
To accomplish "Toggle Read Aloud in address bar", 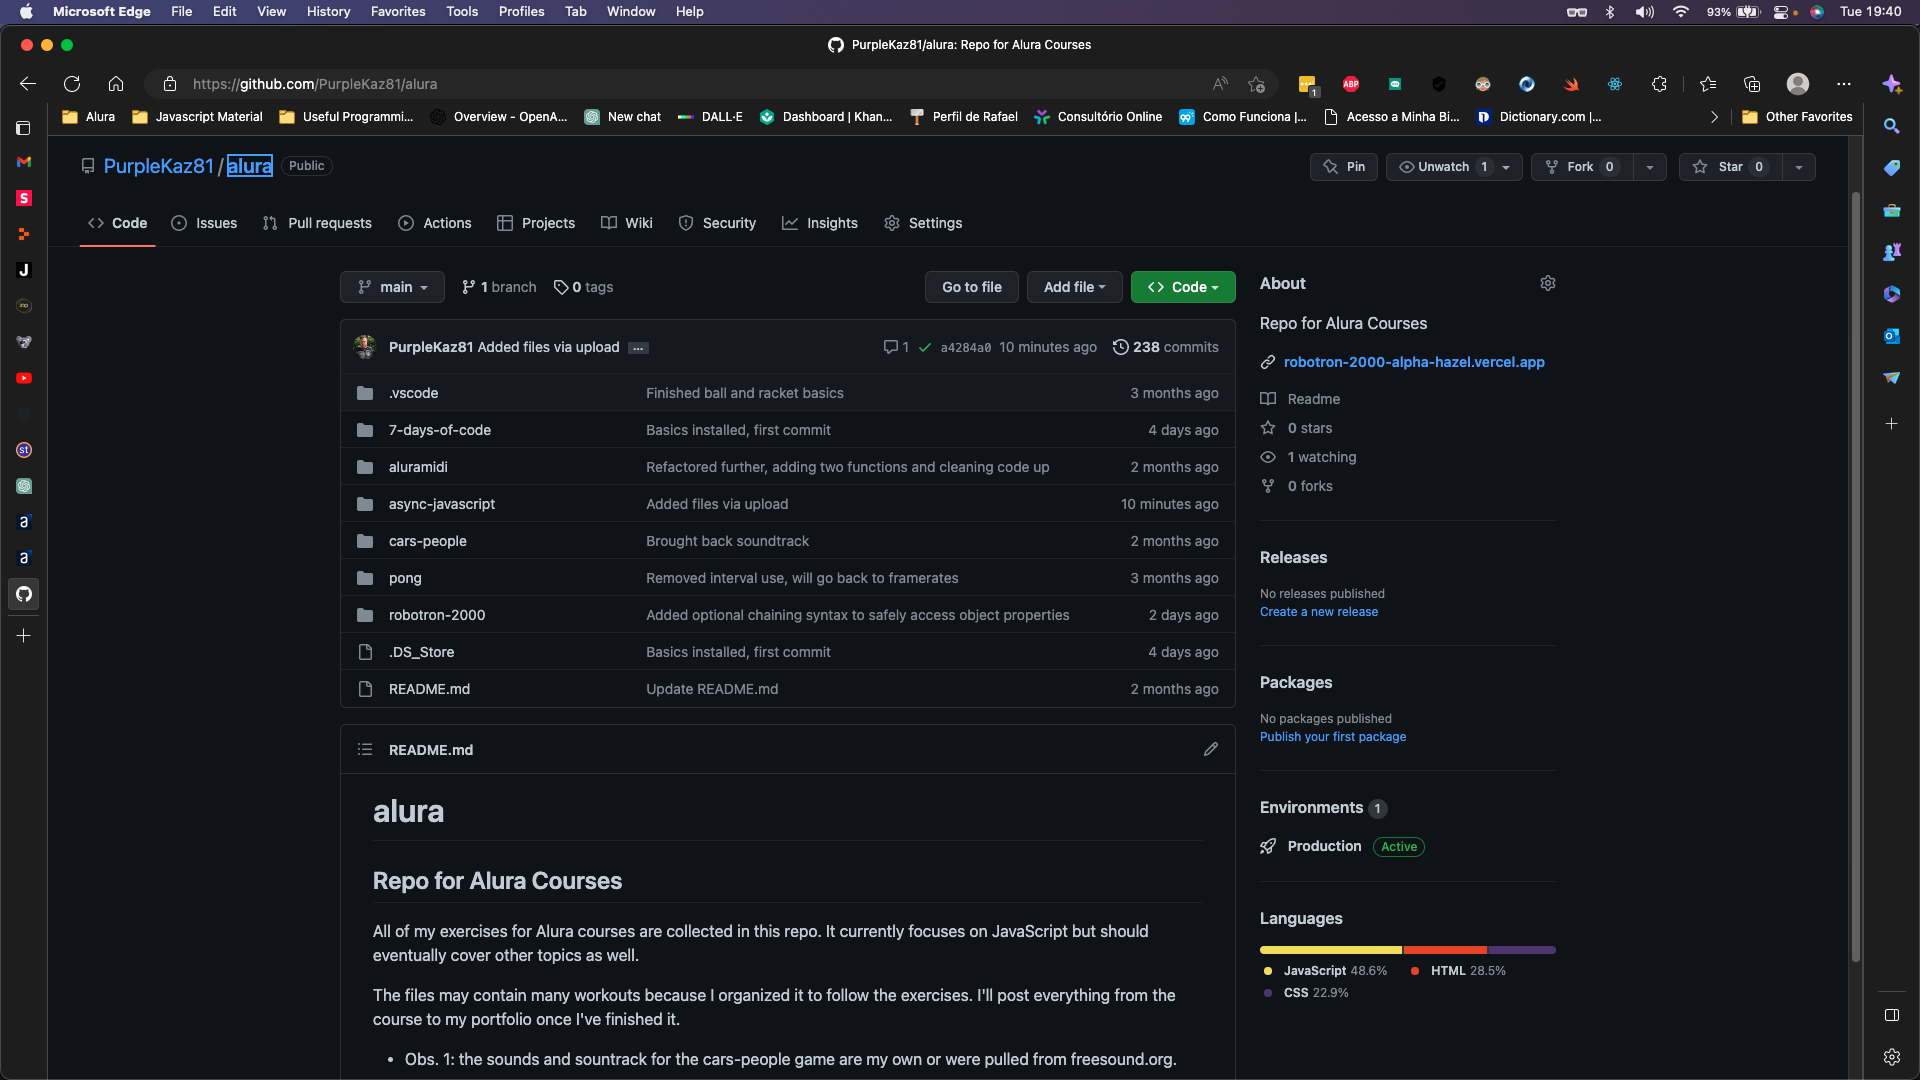I will pyautogui.click(x=1220, y=84).
